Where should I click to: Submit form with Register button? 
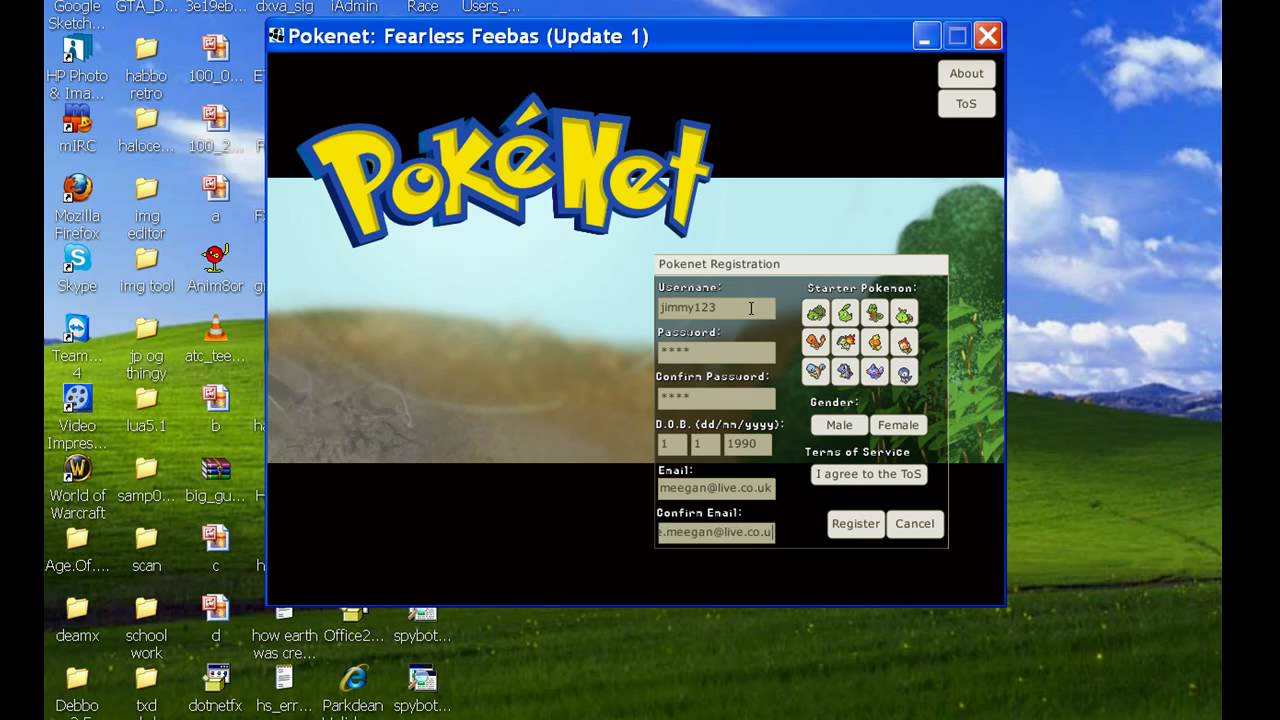856,524
